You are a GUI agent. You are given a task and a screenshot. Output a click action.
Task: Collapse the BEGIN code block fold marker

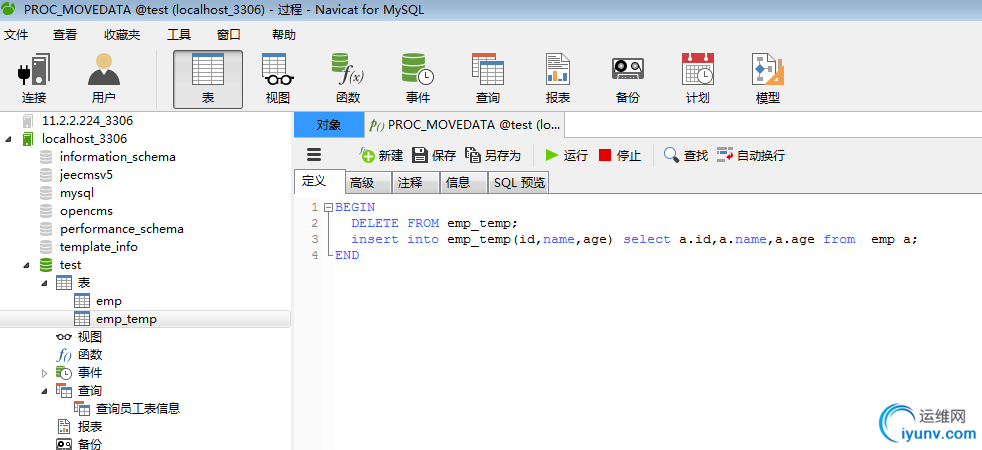(329, 207)
